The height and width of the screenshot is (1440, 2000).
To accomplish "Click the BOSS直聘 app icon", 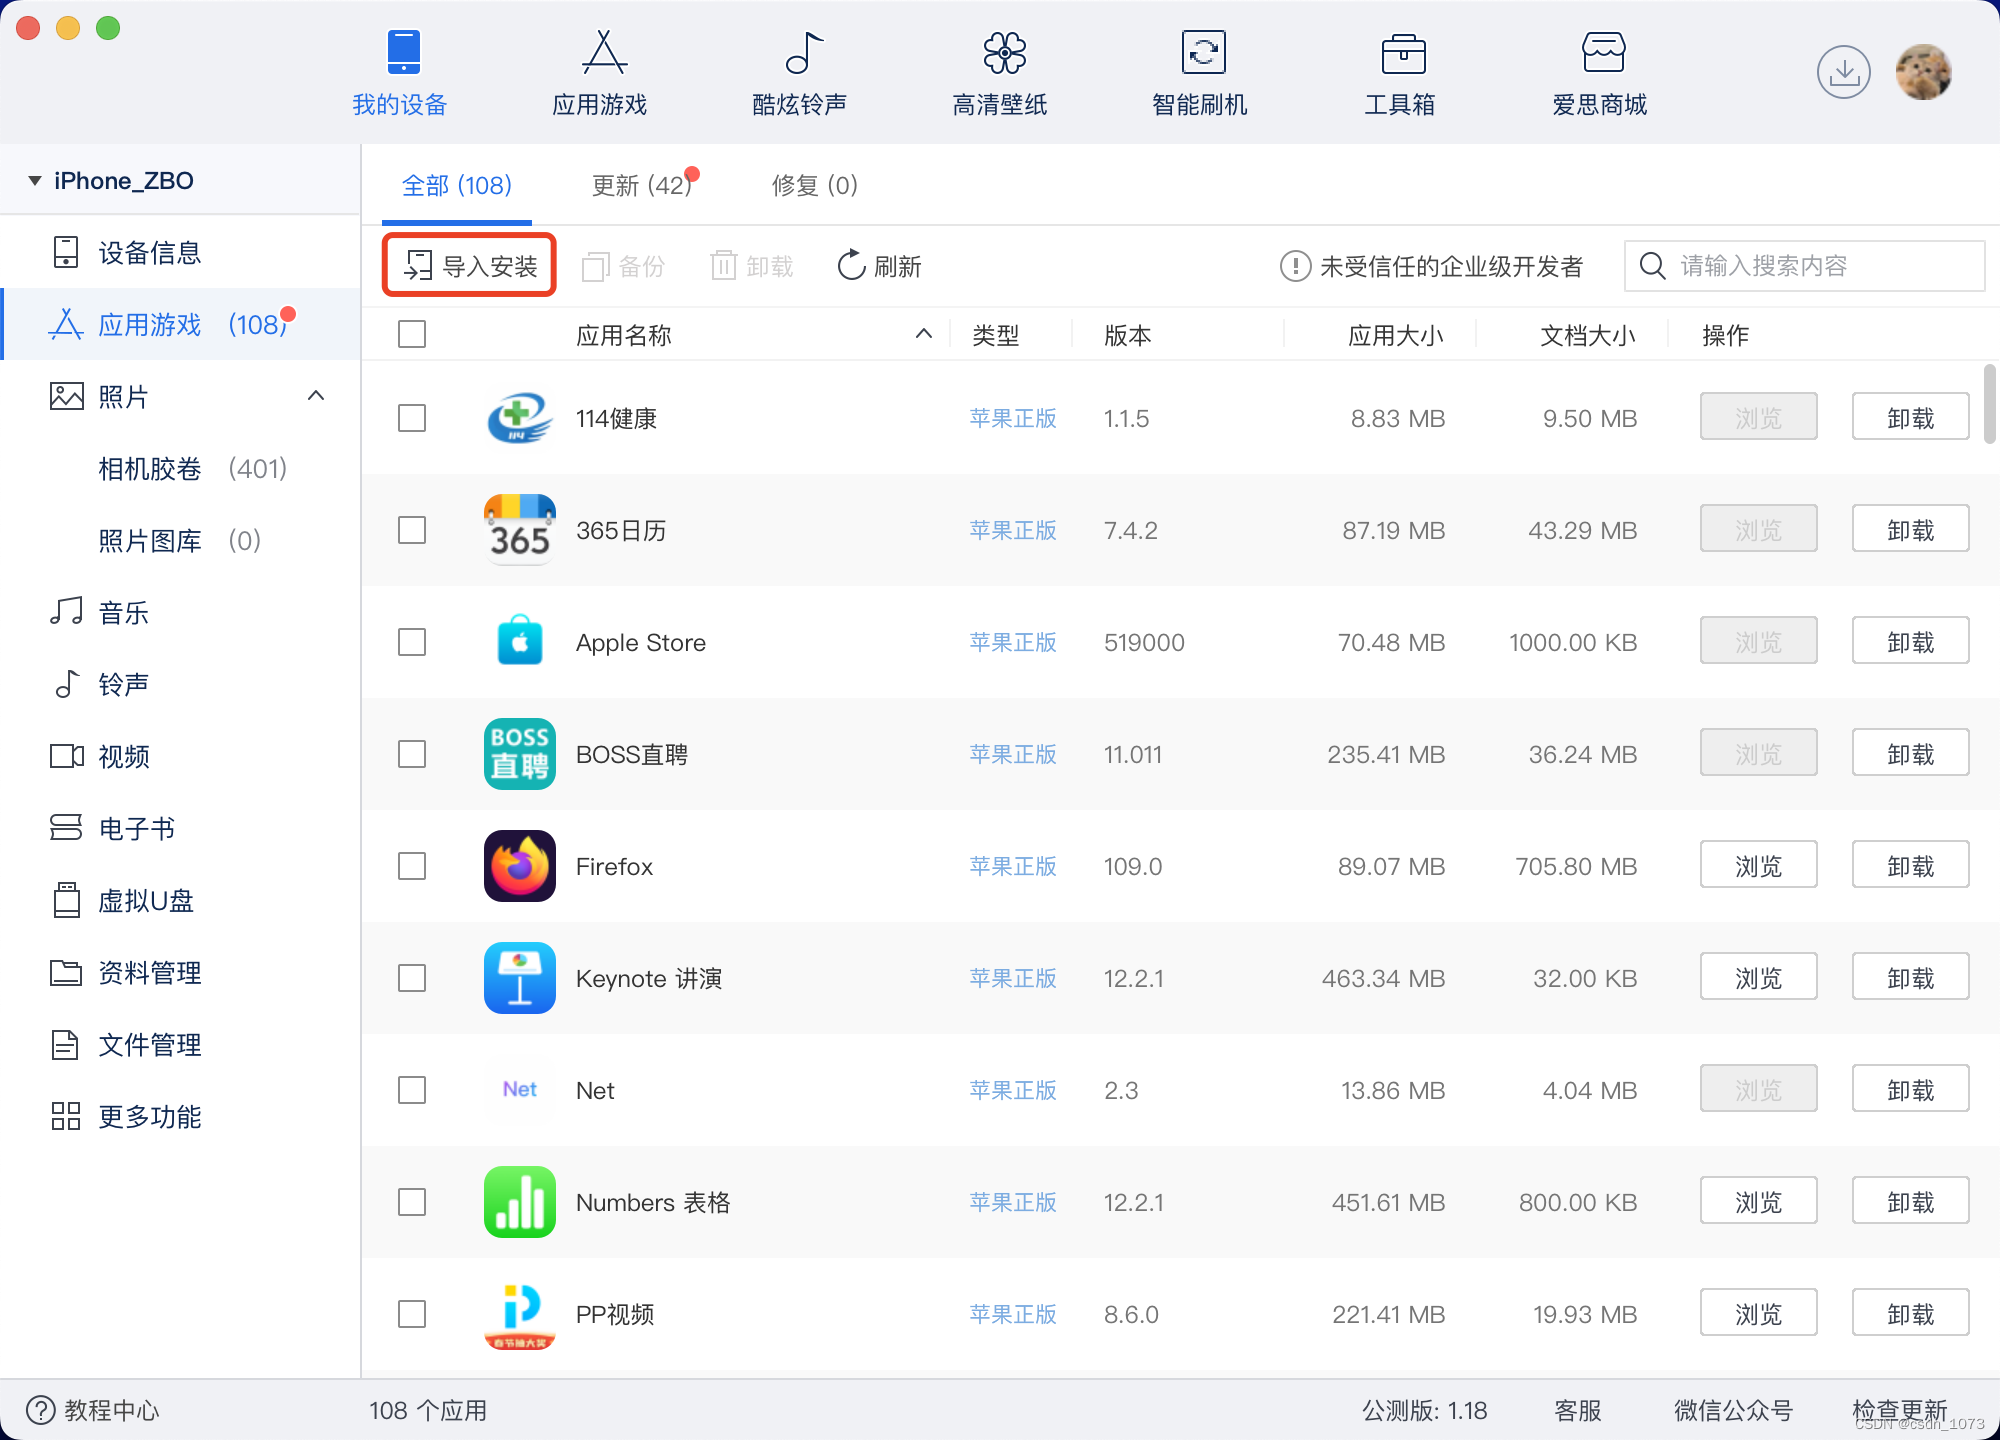I will pyautogui.click(x=519, y=754).
